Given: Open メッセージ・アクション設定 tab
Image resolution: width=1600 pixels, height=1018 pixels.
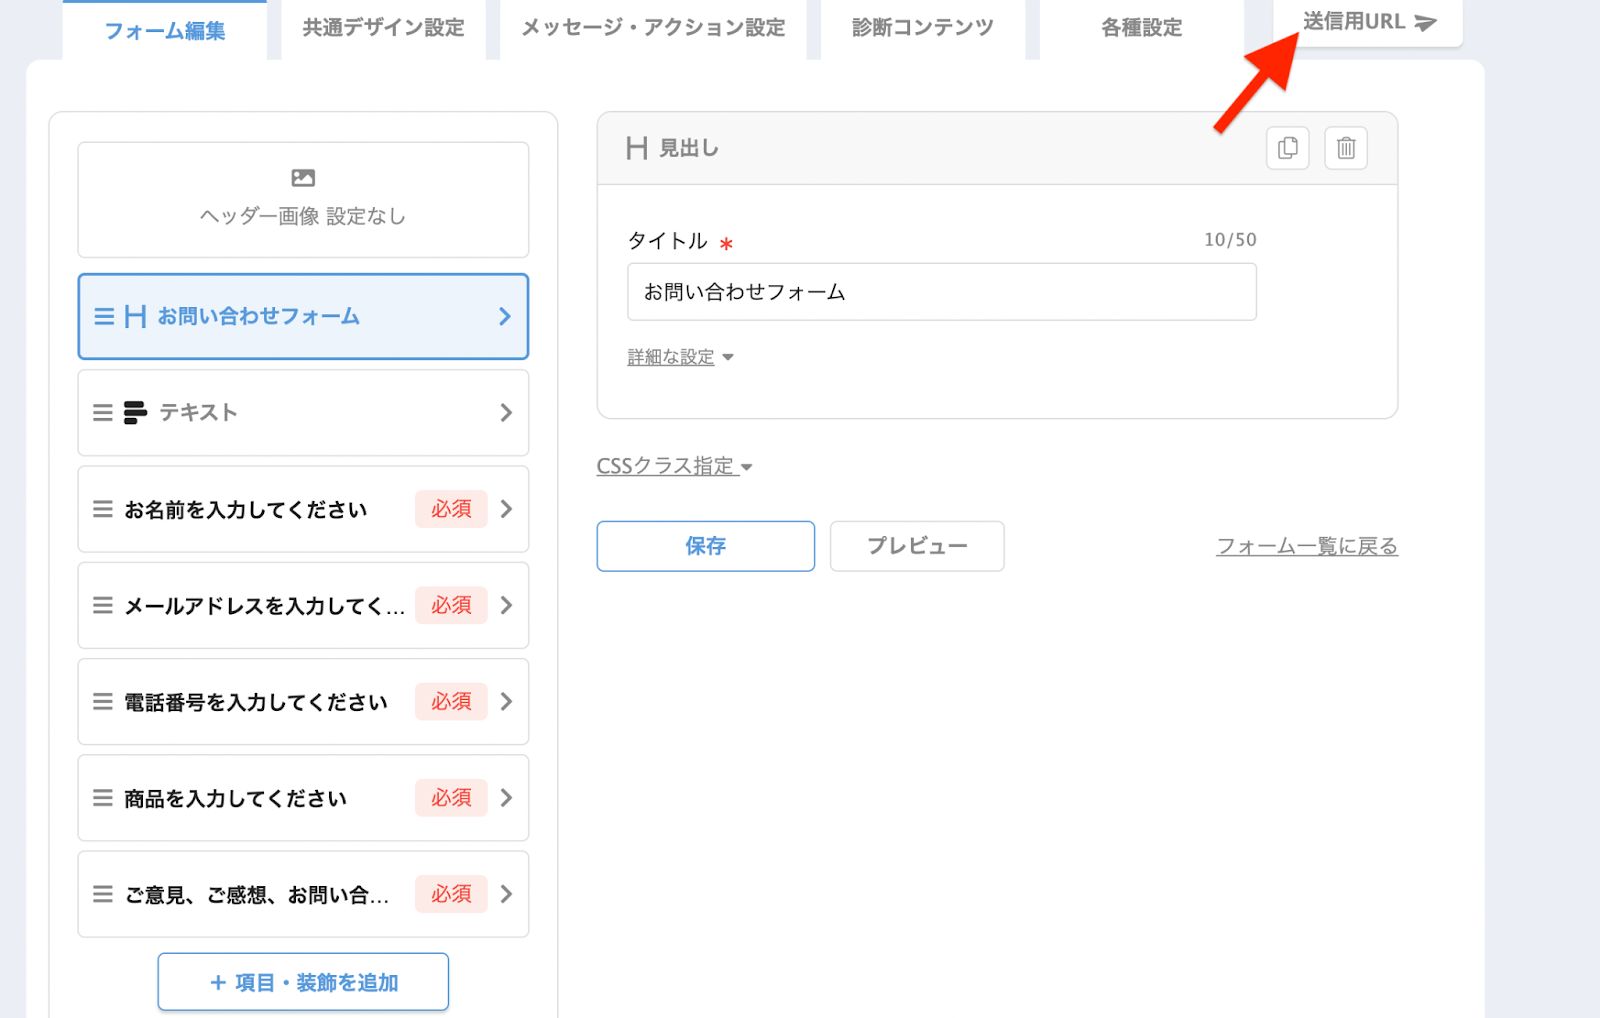Looking at the screenshot, I should point(653,28).
